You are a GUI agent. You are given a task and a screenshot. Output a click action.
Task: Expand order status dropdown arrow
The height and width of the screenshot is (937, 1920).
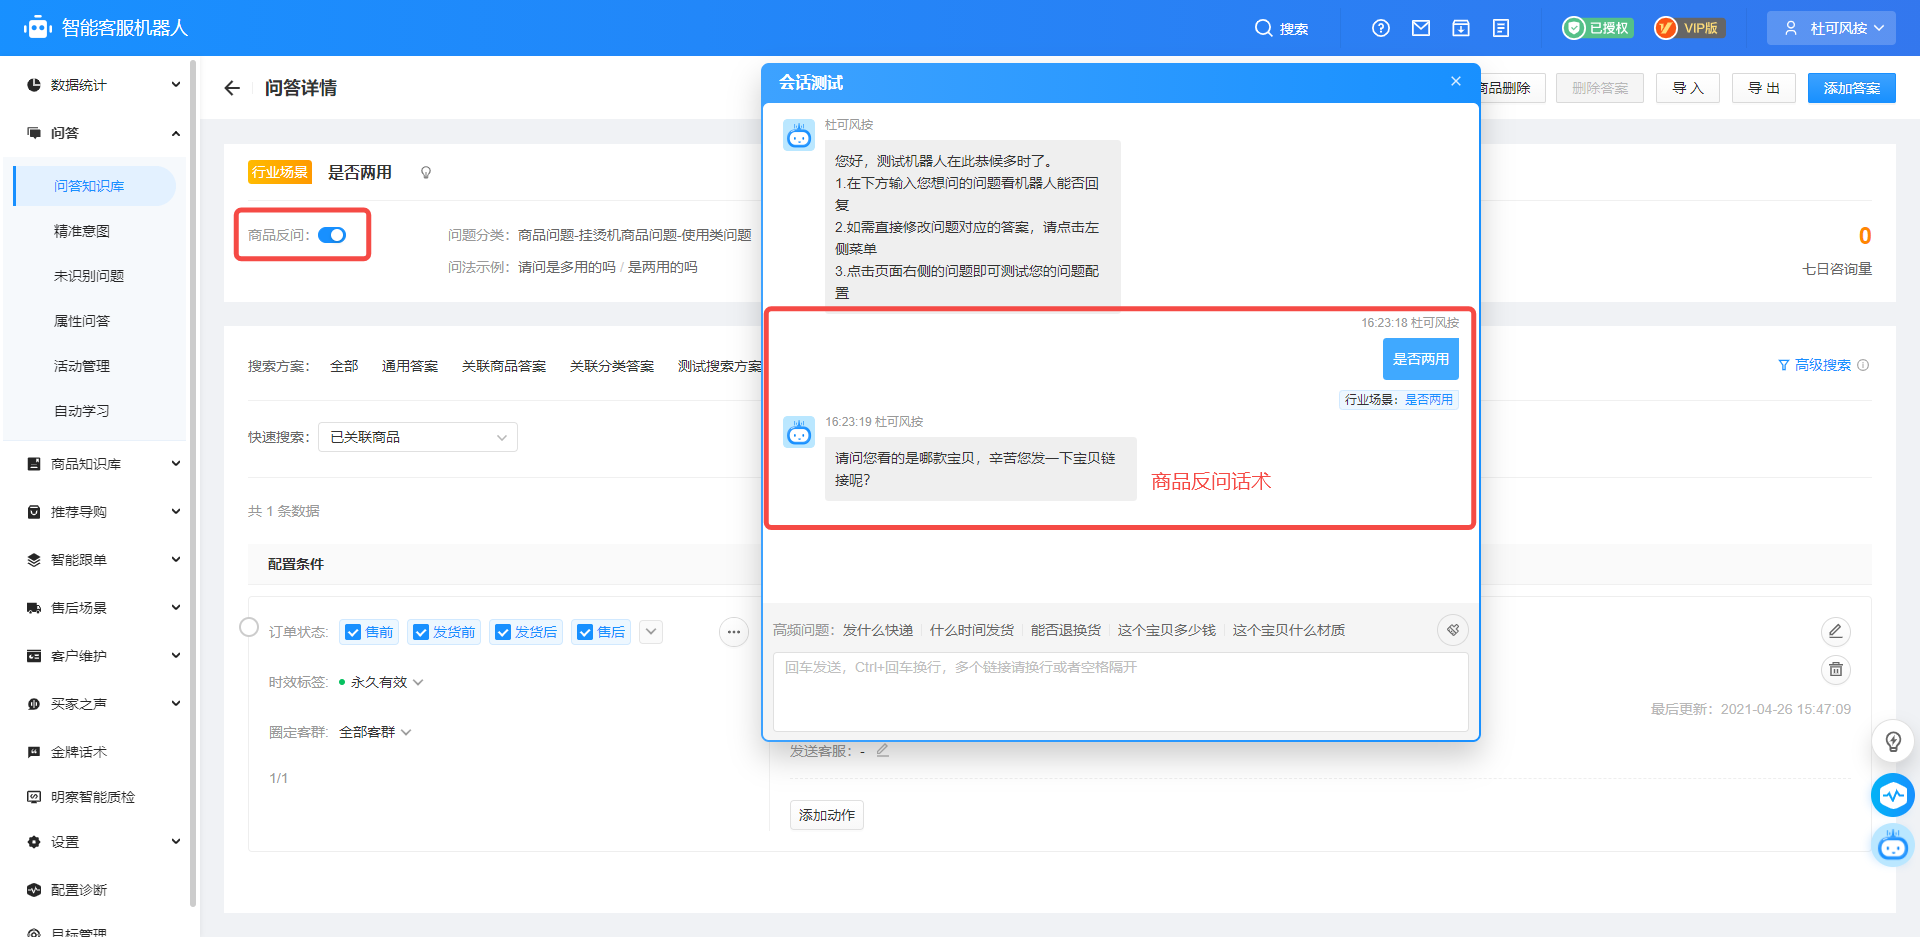651,632
